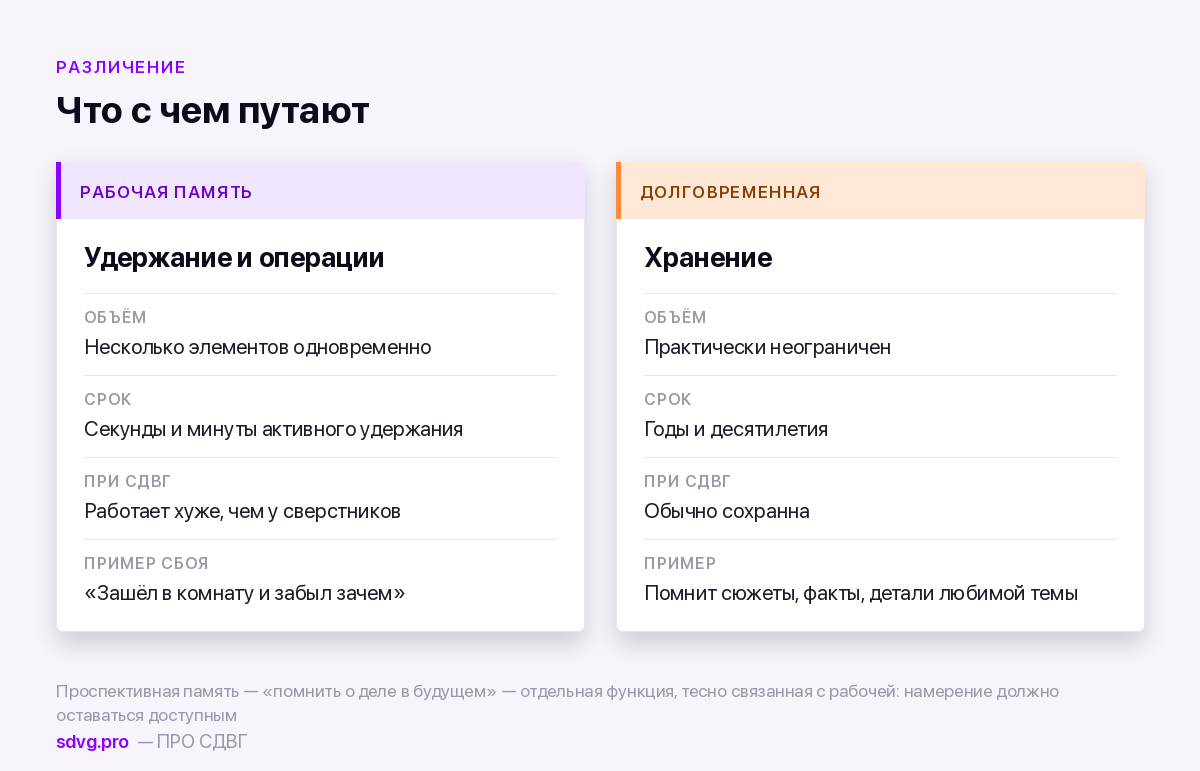This screenshot has width=1200, height=771.
Task: Click the heading 'Что с чем путают'
Action: (213, 110)
